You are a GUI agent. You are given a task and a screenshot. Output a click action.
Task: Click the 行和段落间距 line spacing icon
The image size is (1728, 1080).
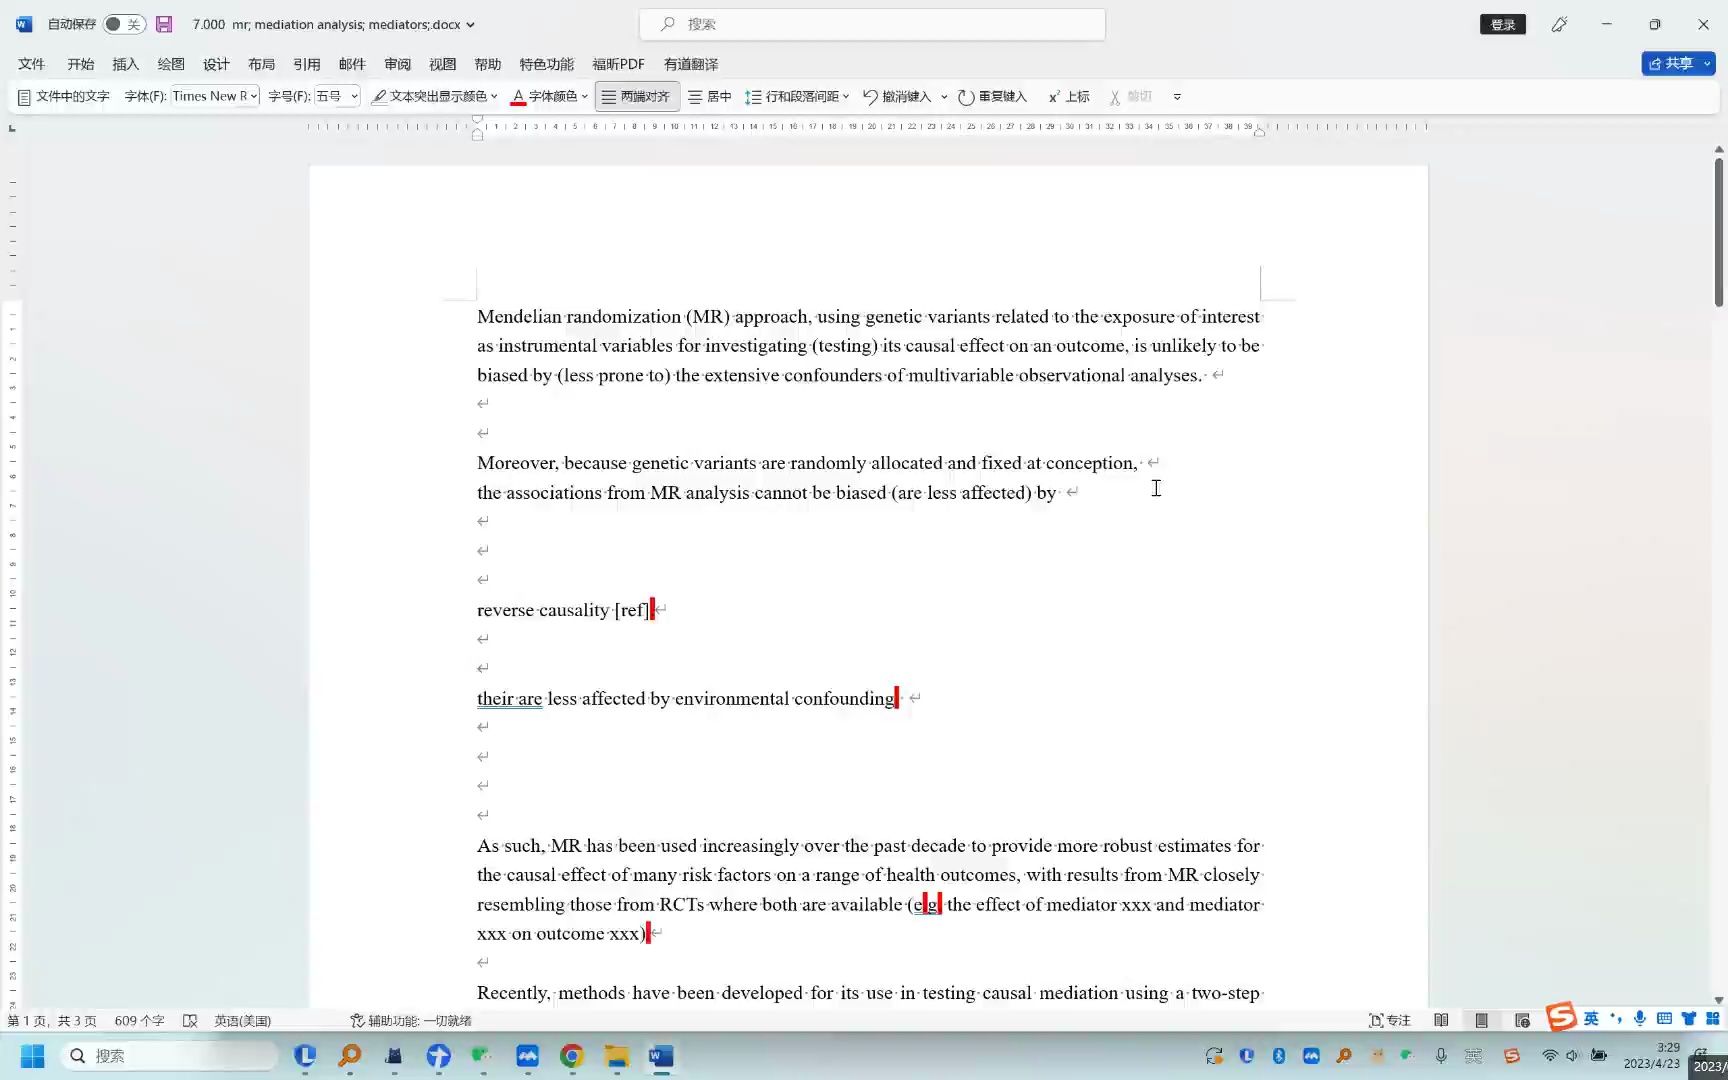[753, 97]
